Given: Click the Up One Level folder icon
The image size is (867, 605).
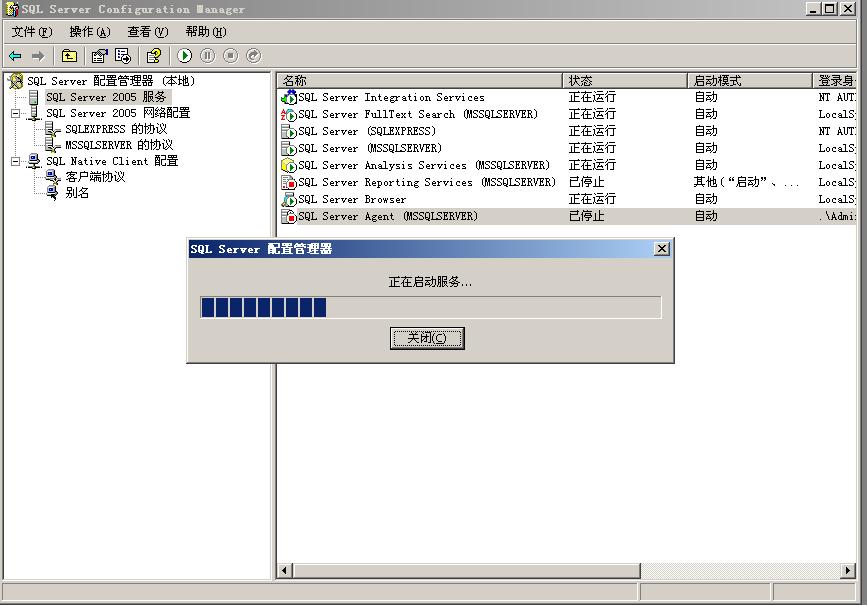Looking at the screenshot, I should [x=69, y=56].
